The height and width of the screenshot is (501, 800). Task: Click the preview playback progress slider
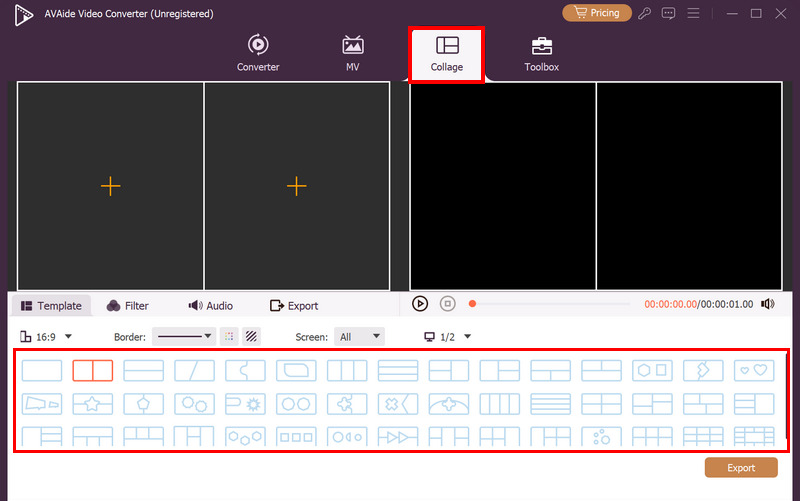(550, 304)
